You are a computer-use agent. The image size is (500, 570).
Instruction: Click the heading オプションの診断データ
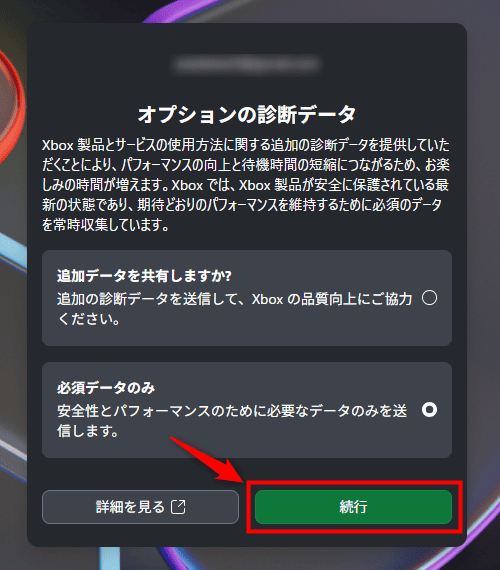click(x=247, y=115)
